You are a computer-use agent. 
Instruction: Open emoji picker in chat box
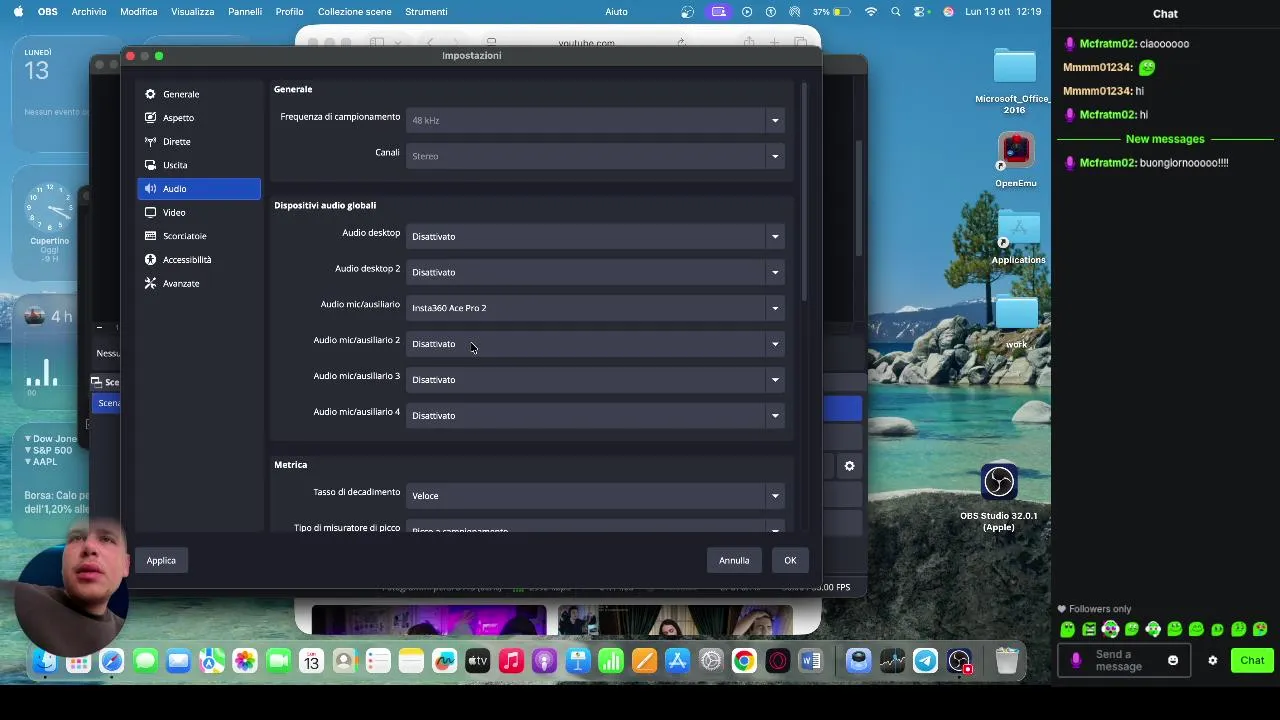coord(1173,661)
